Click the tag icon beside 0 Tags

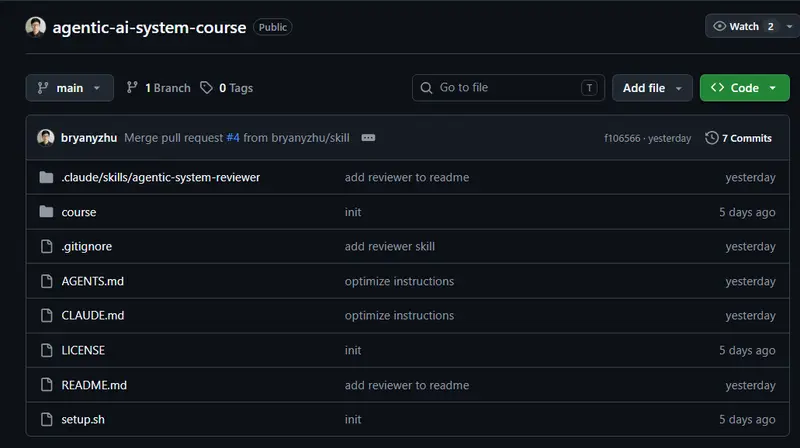click(206, 88)
